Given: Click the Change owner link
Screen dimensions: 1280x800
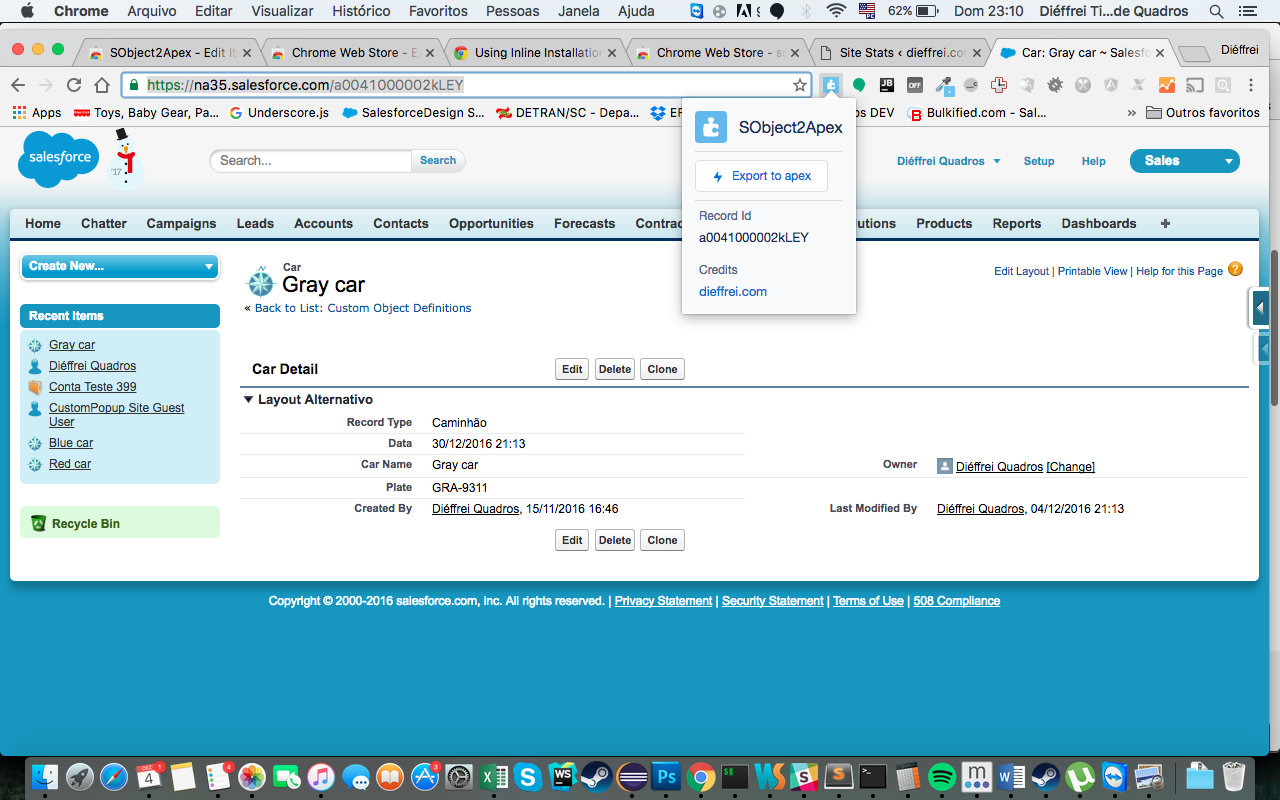Looking at the screenshot, I should pyautogui.click(x=1070, y=467).
